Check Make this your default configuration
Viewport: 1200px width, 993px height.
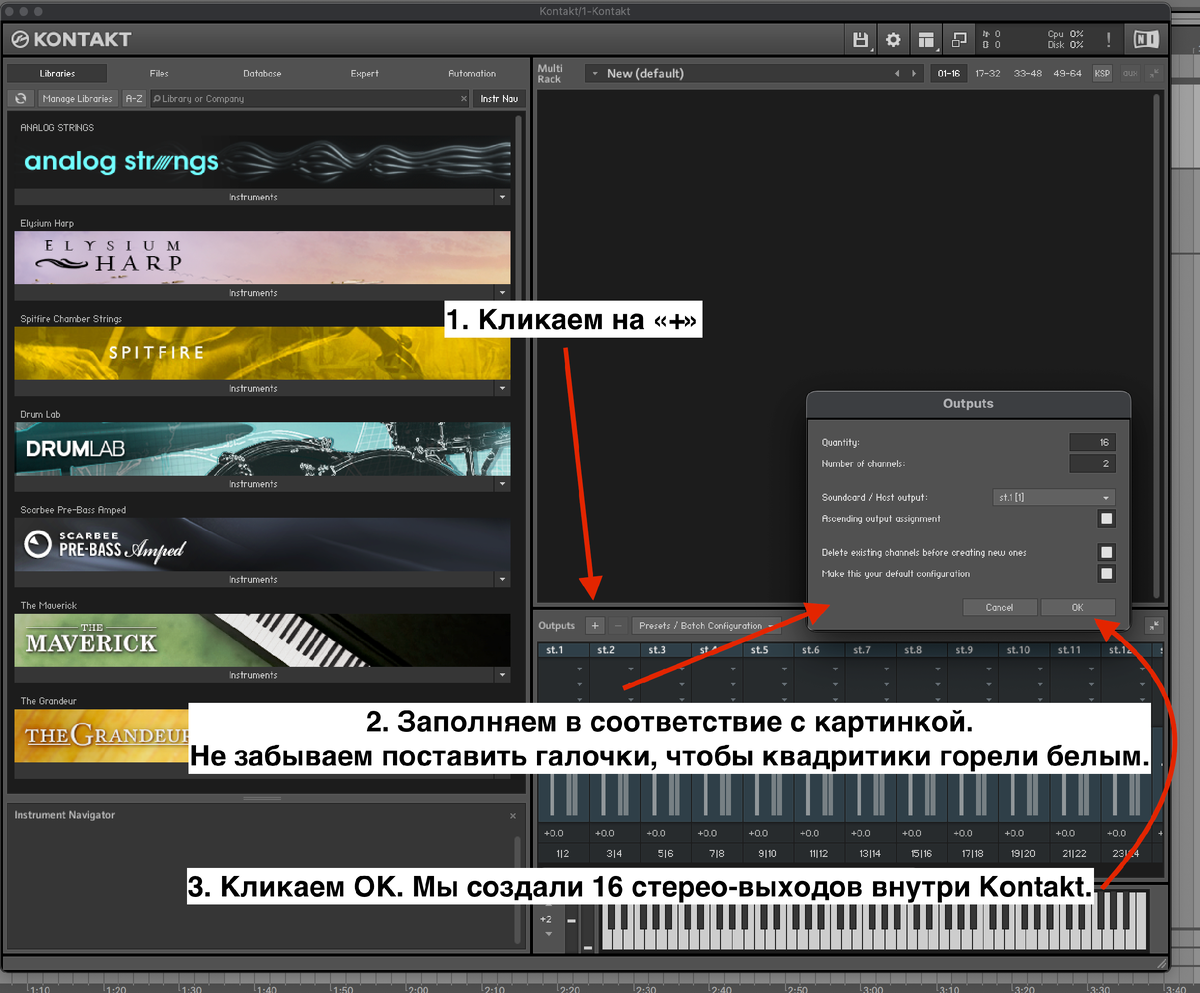pos(1106,574)
